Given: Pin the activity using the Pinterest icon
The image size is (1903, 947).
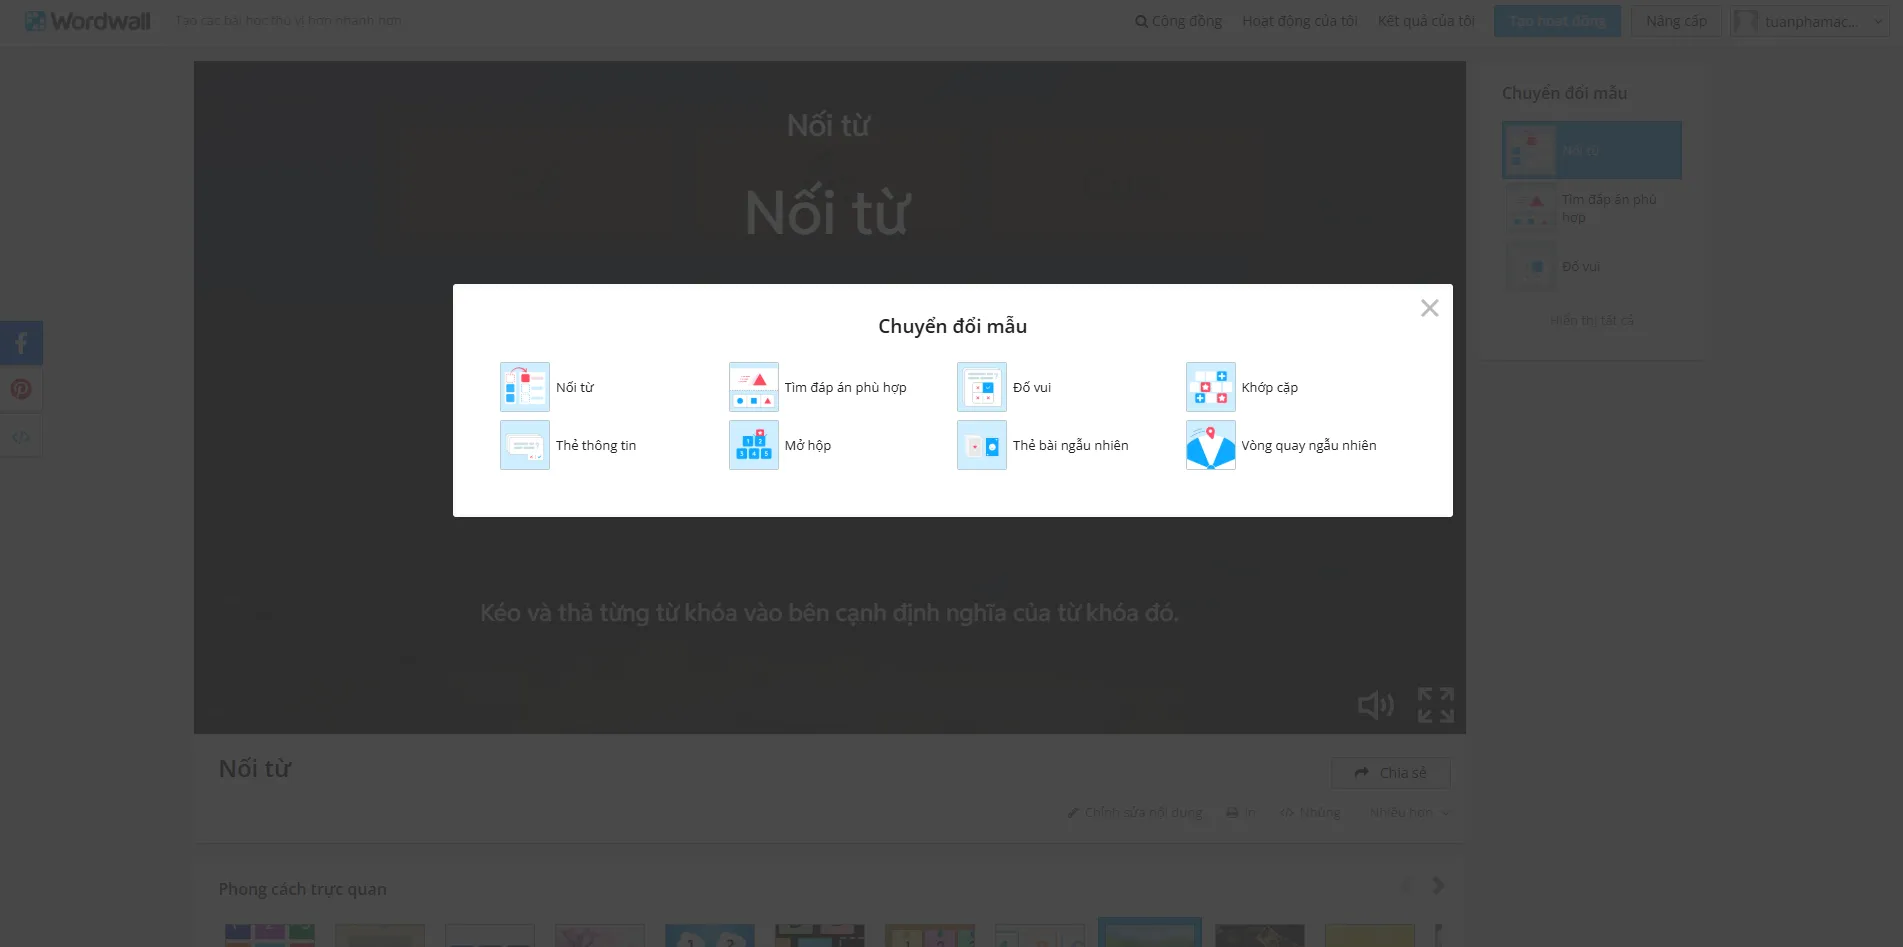Looking at the screenshot, I should point(21,389).
